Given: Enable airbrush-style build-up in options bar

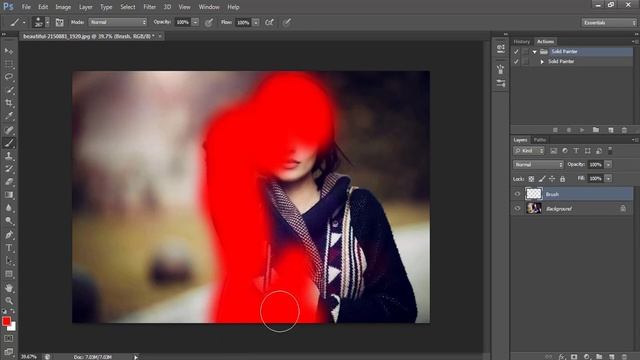Looking at the screenshot, I should click(269, 22).
